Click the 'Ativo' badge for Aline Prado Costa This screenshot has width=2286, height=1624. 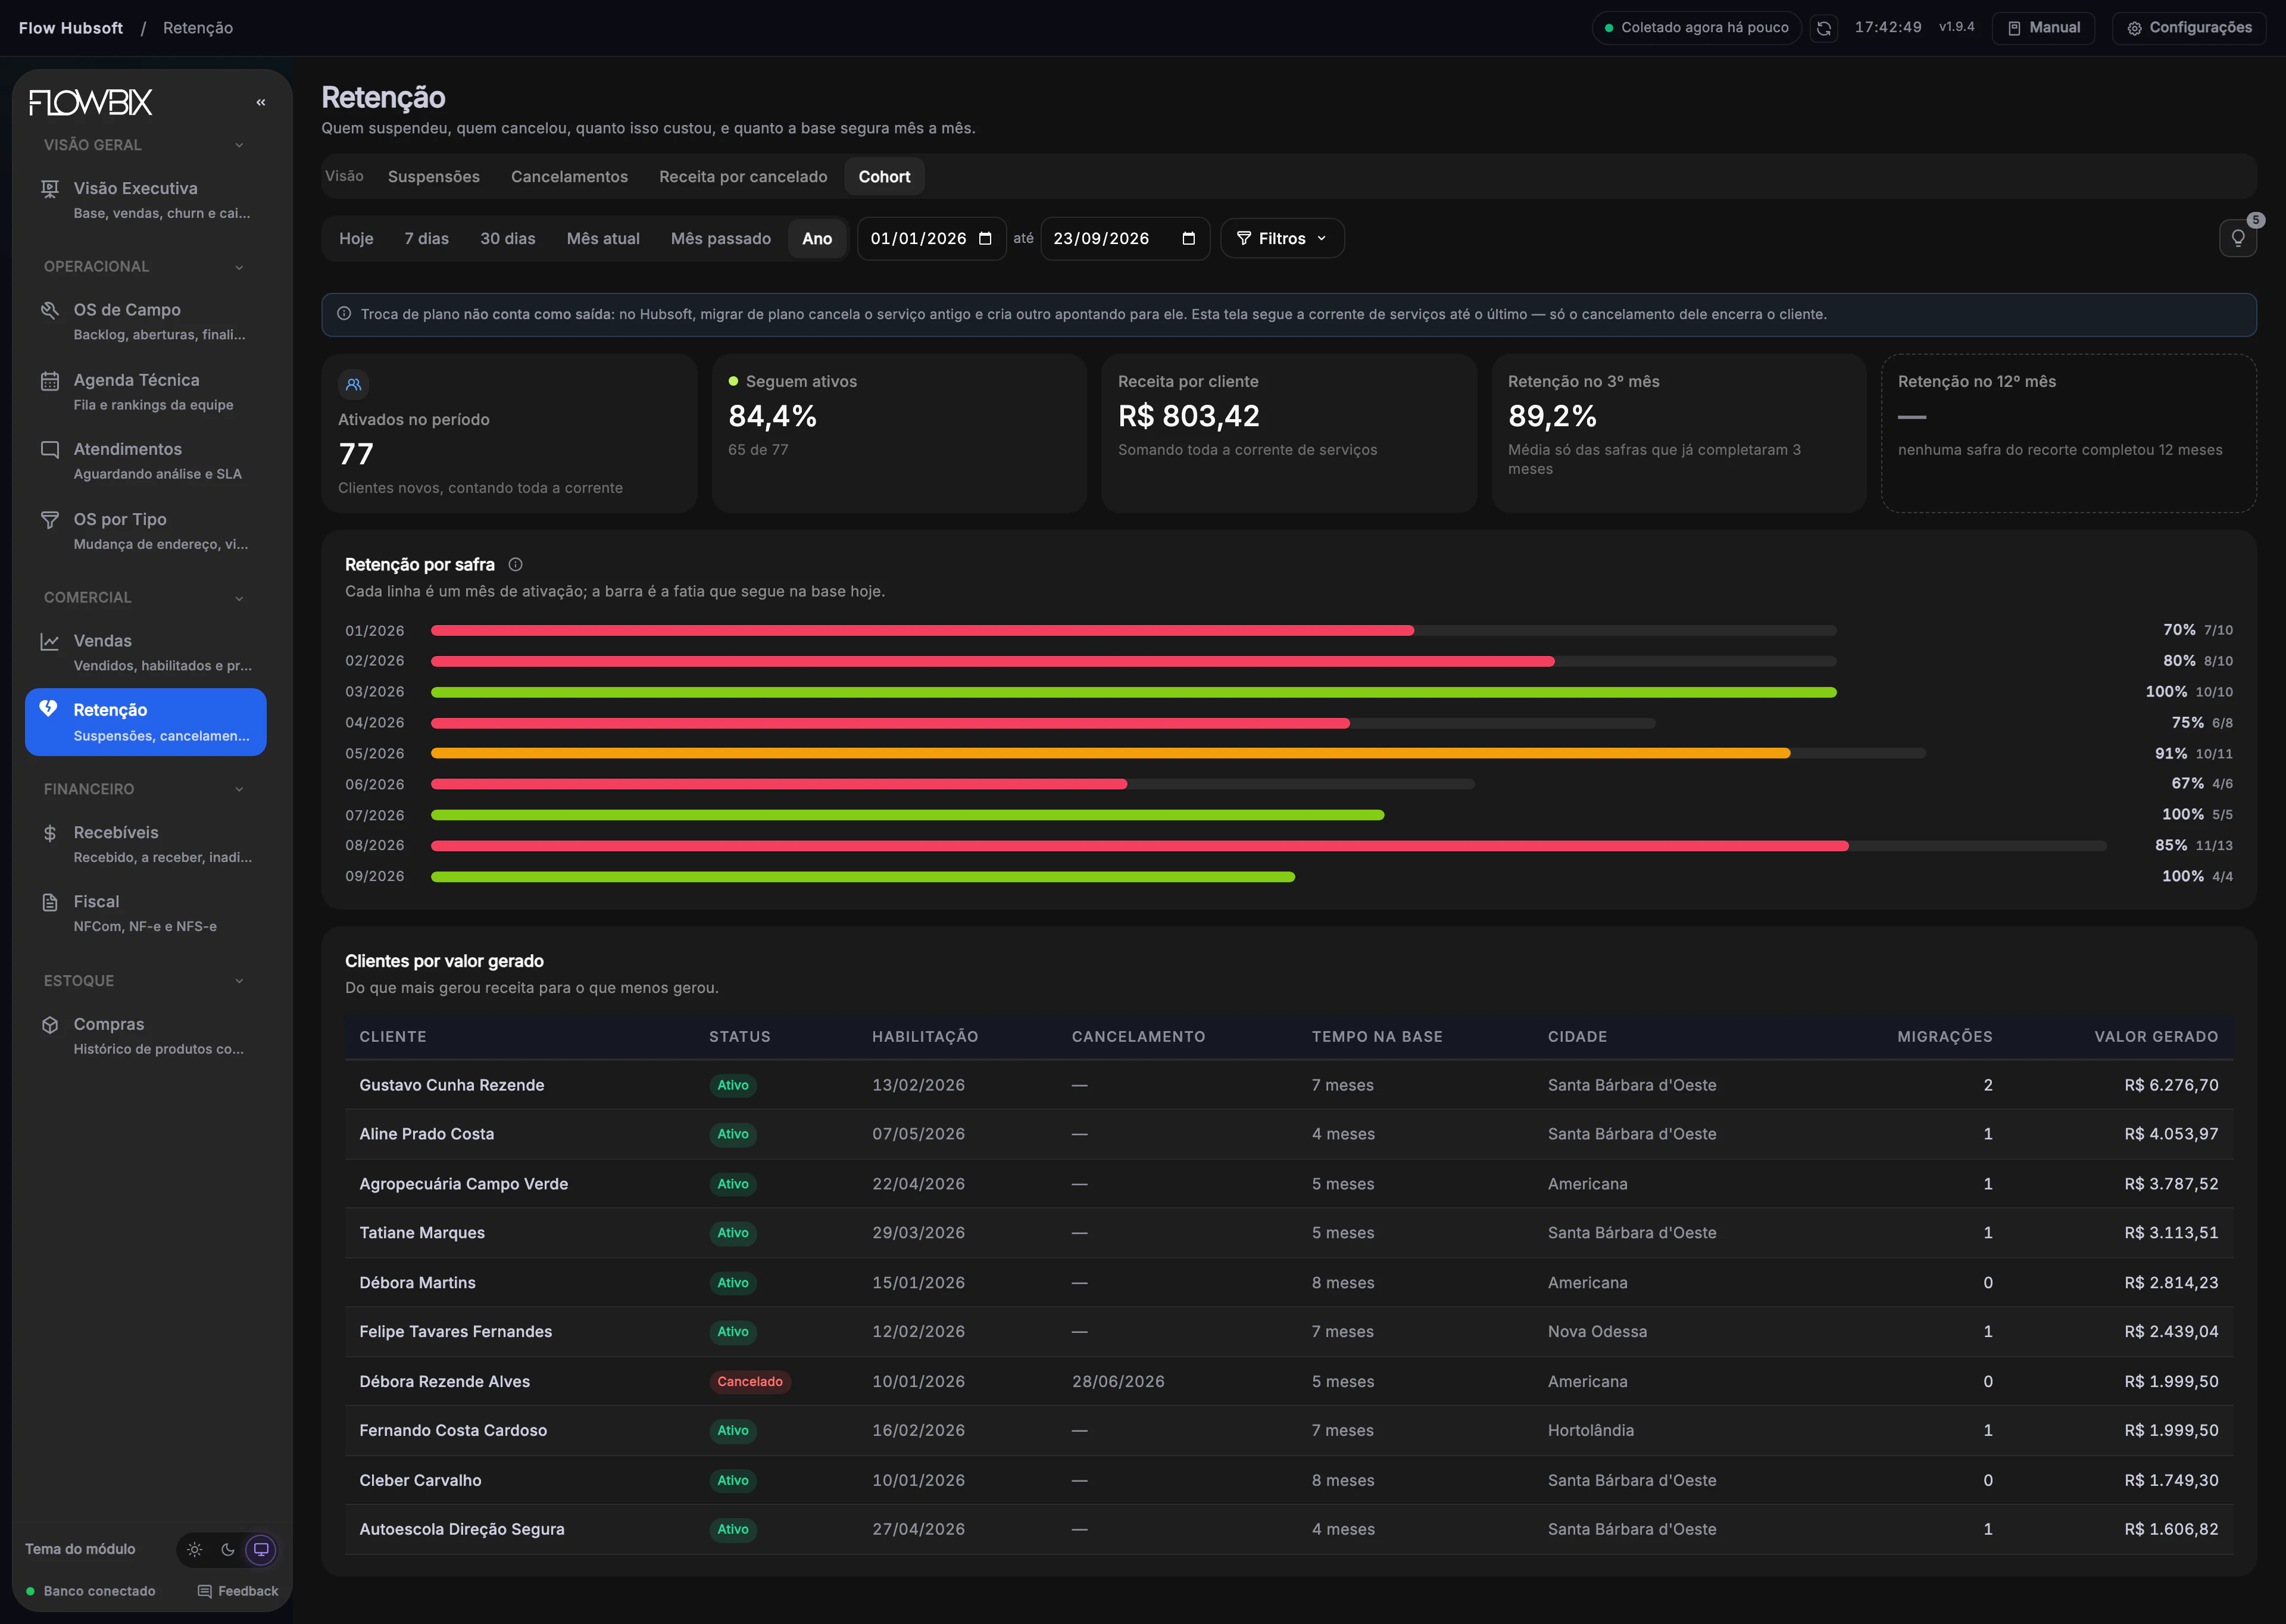[733, 1134]
